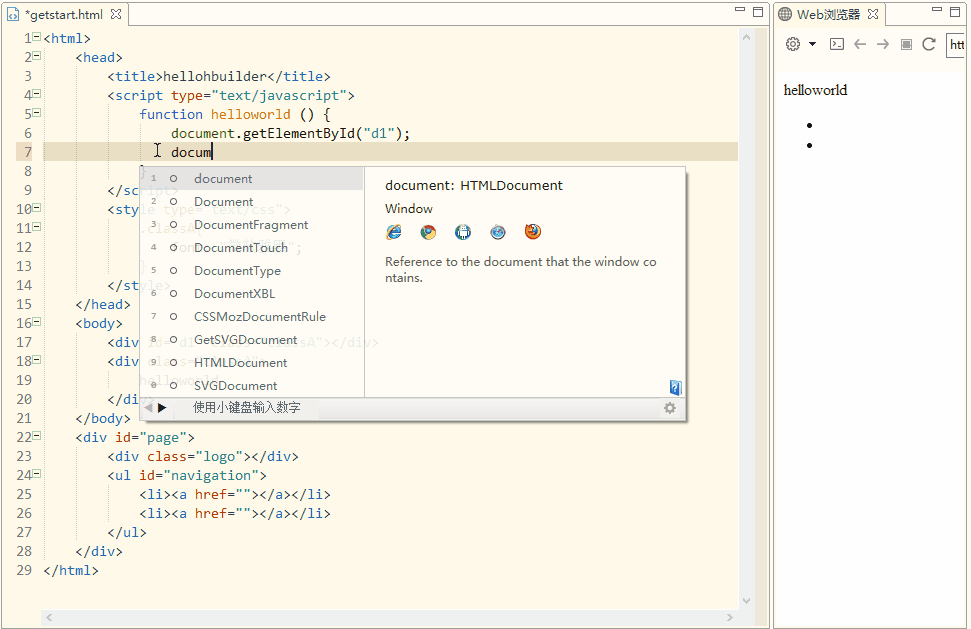Open the browser settings dropdown arrow
The height and width of the screenshot is (629, 971).
(x=812, y=44)
